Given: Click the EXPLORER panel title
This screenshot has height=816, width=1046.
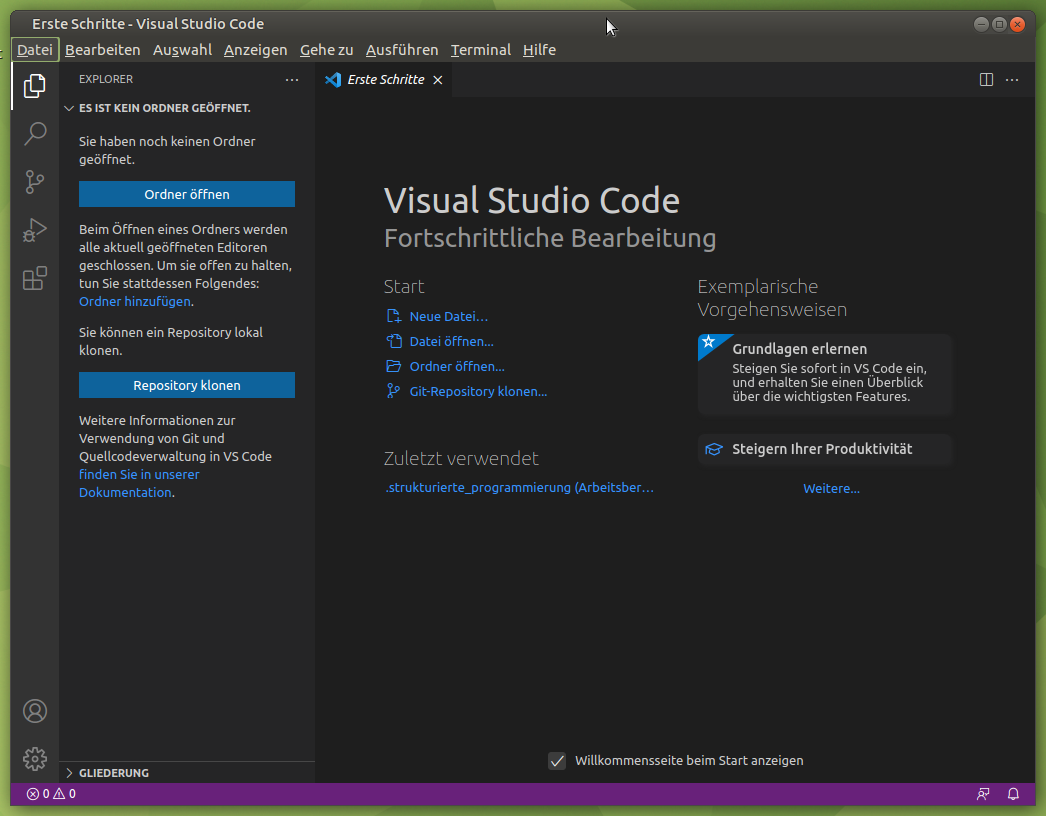Looking at the screenshot, I should [x=105, y=79].
